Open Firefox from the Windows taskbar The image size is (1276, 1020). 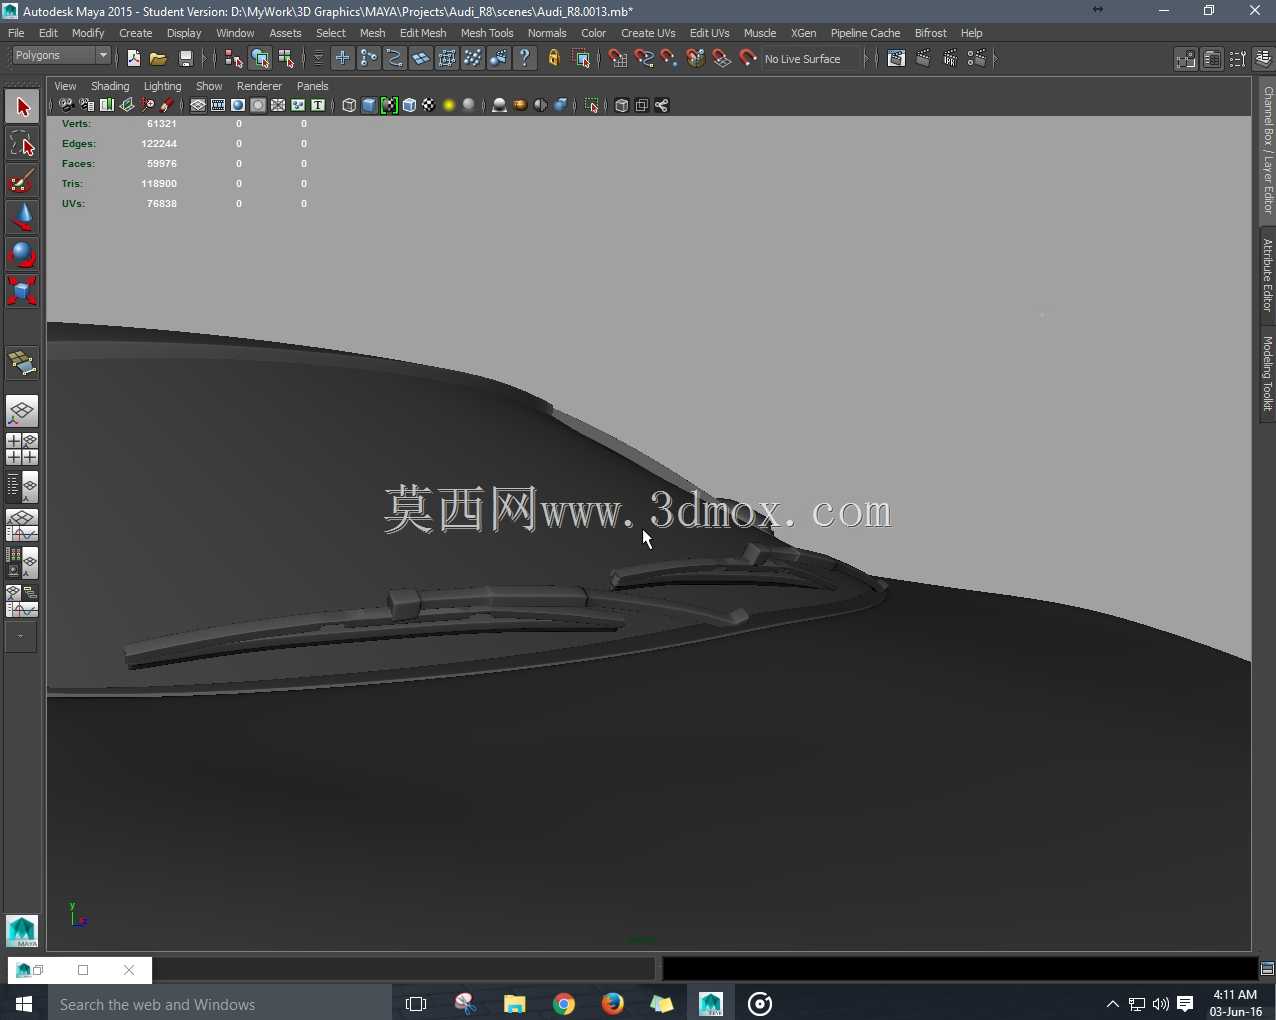(x=613, y=1004)
